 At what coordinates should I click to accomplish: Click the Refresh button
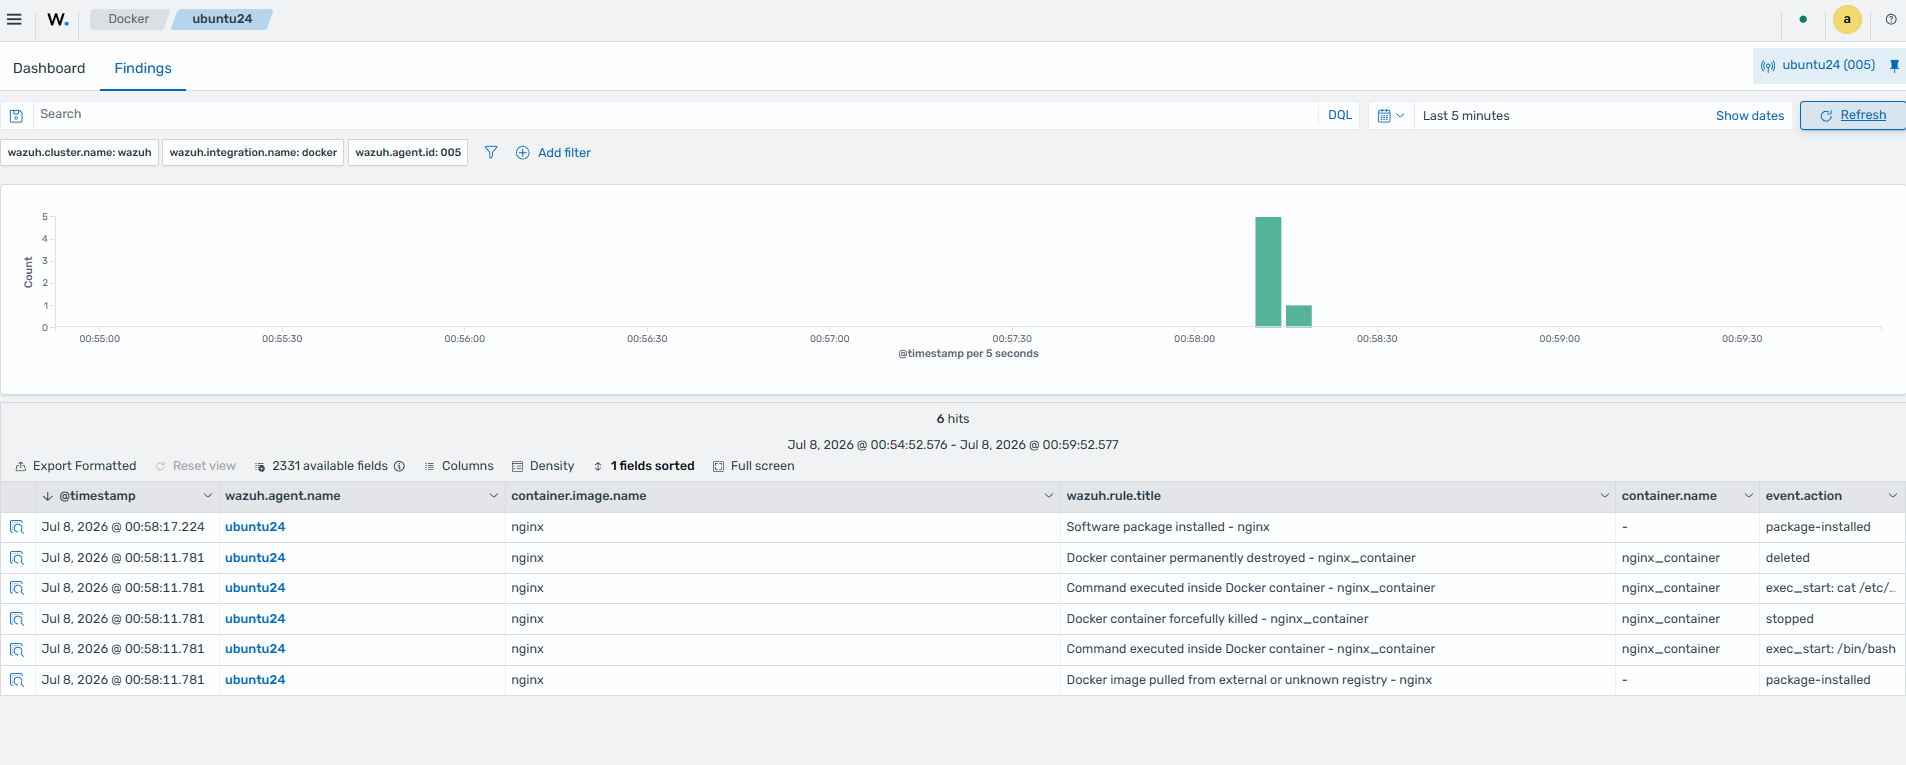1853,116
